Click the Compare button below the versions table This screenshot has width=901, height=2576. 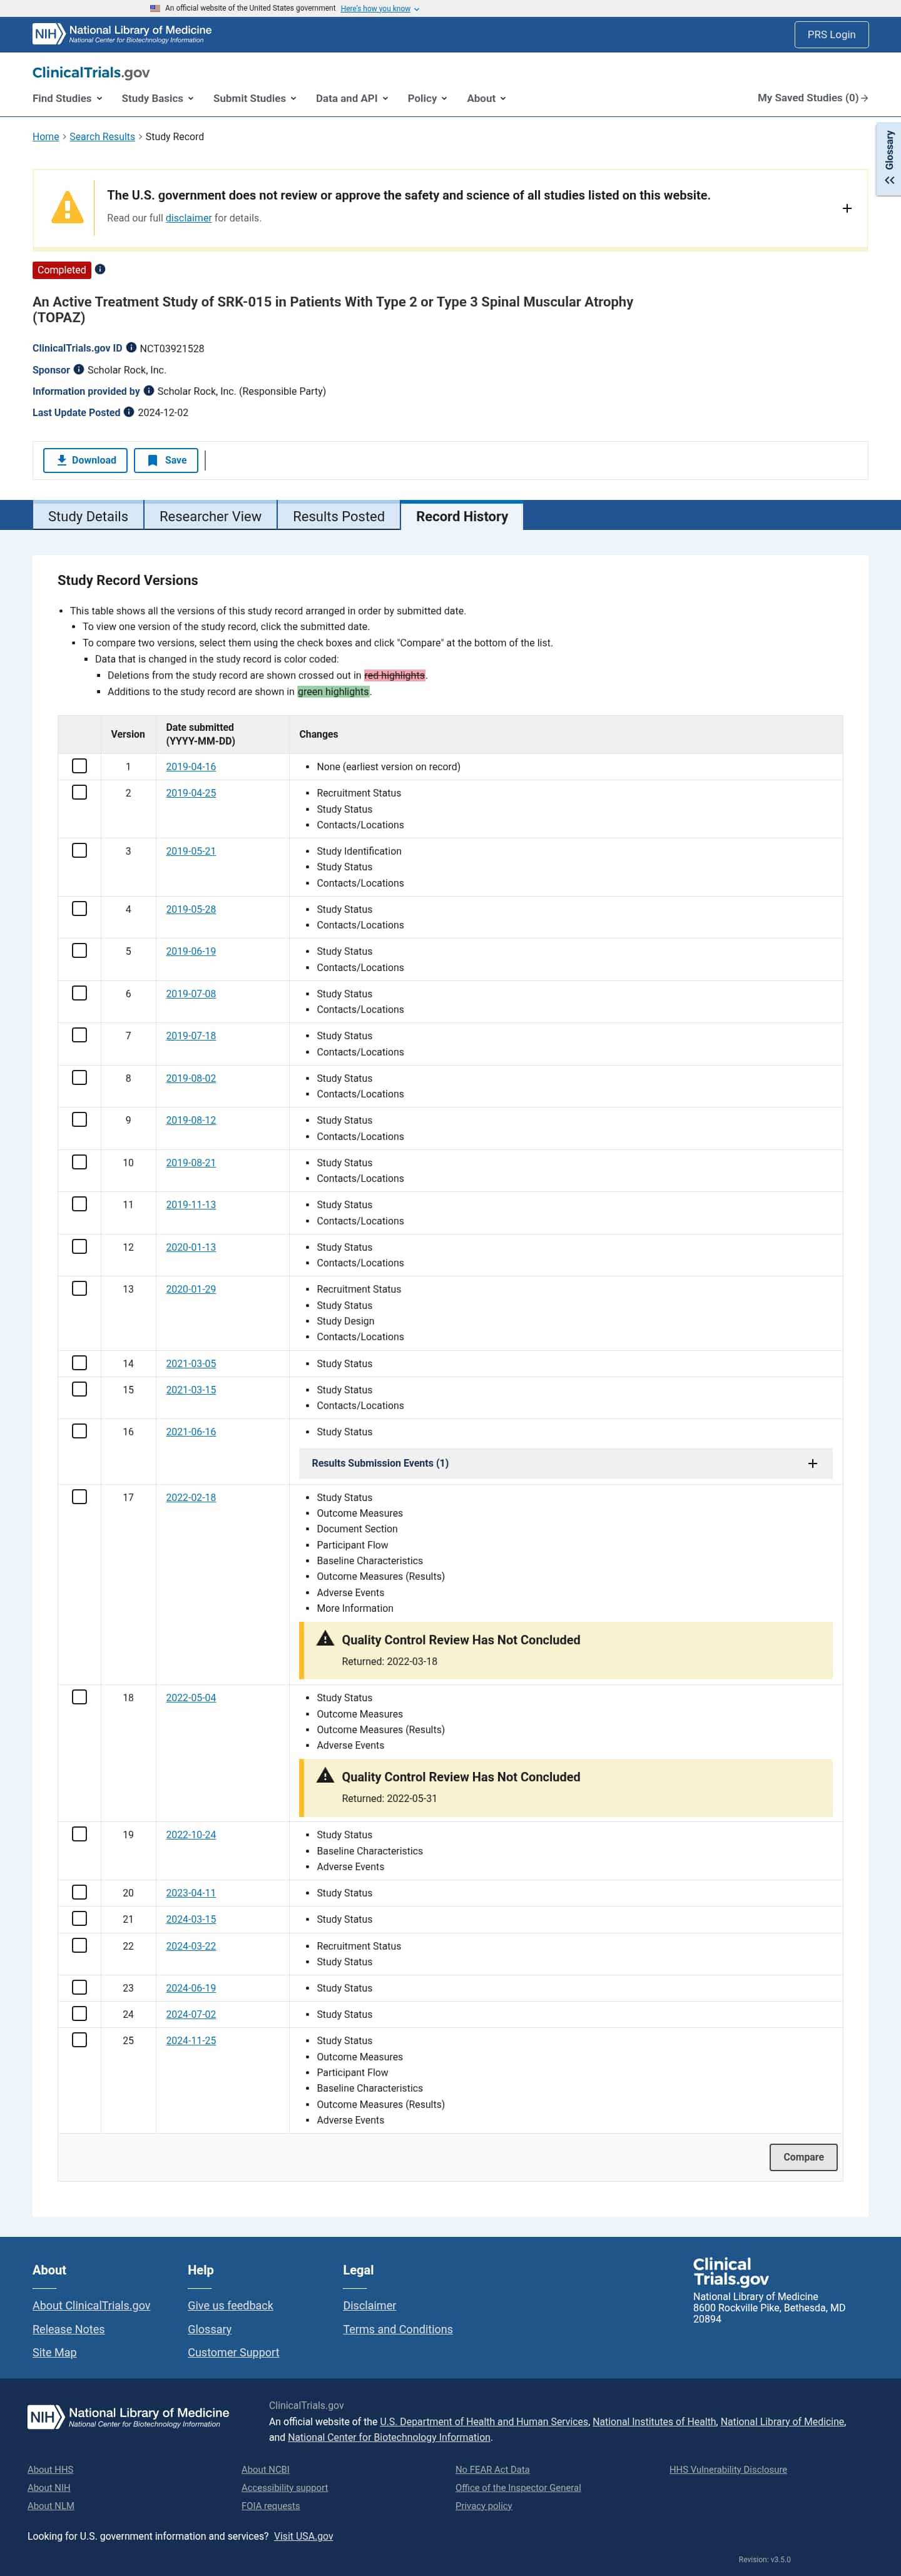pos(803,2157)
